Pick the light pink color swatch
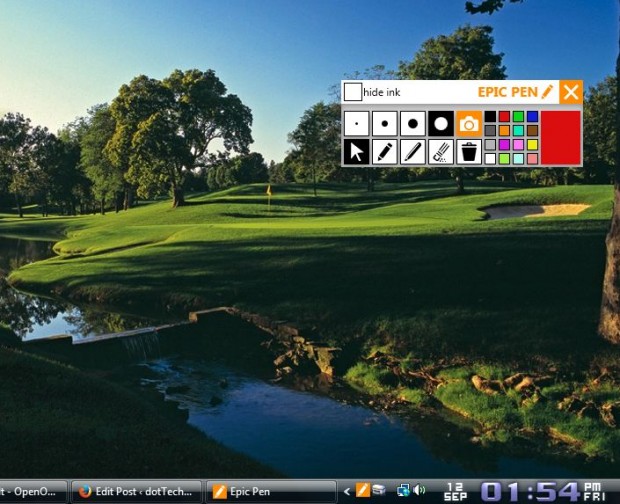Viewport: 620px width, 504px height. [518, 145]
